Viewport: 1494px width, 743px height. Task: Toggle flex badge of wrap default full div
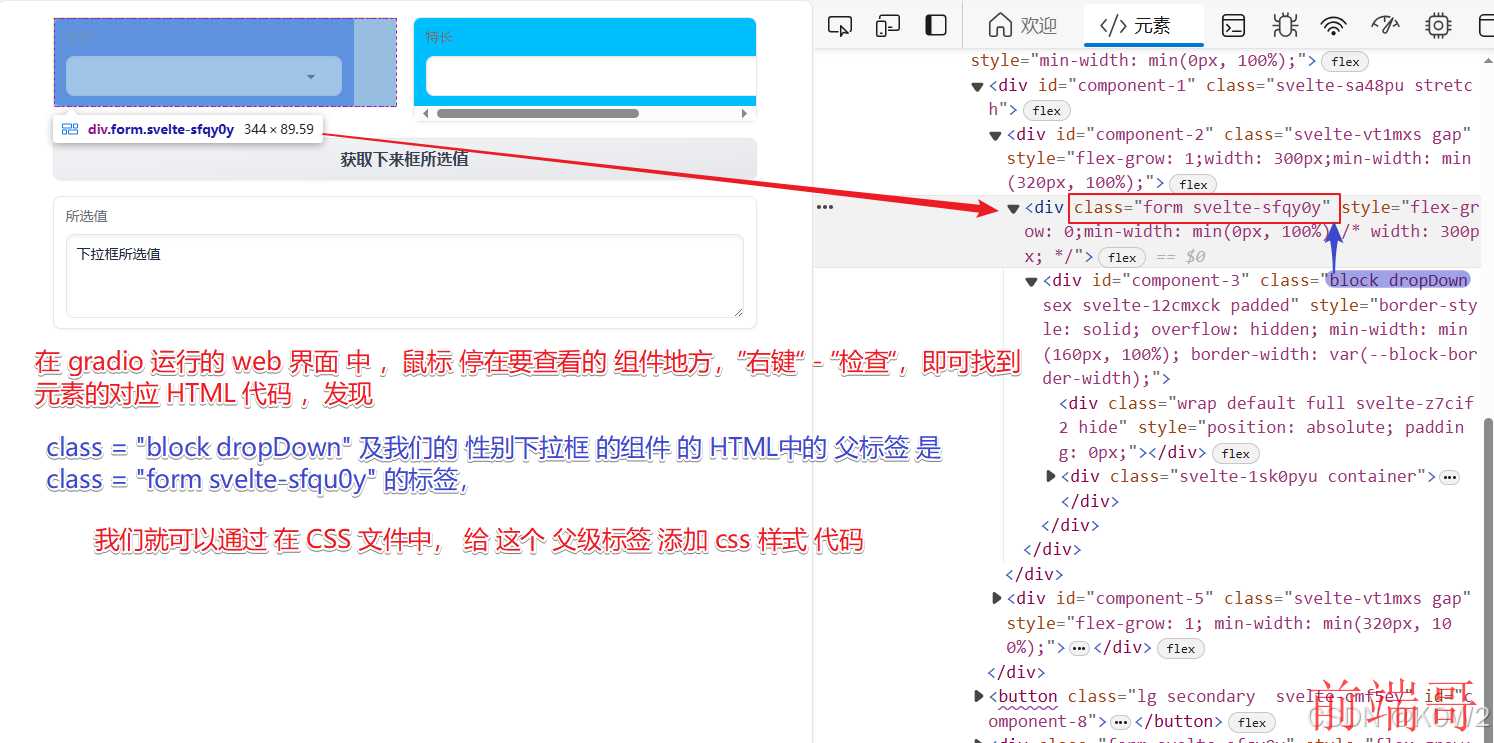point(1235,453)
